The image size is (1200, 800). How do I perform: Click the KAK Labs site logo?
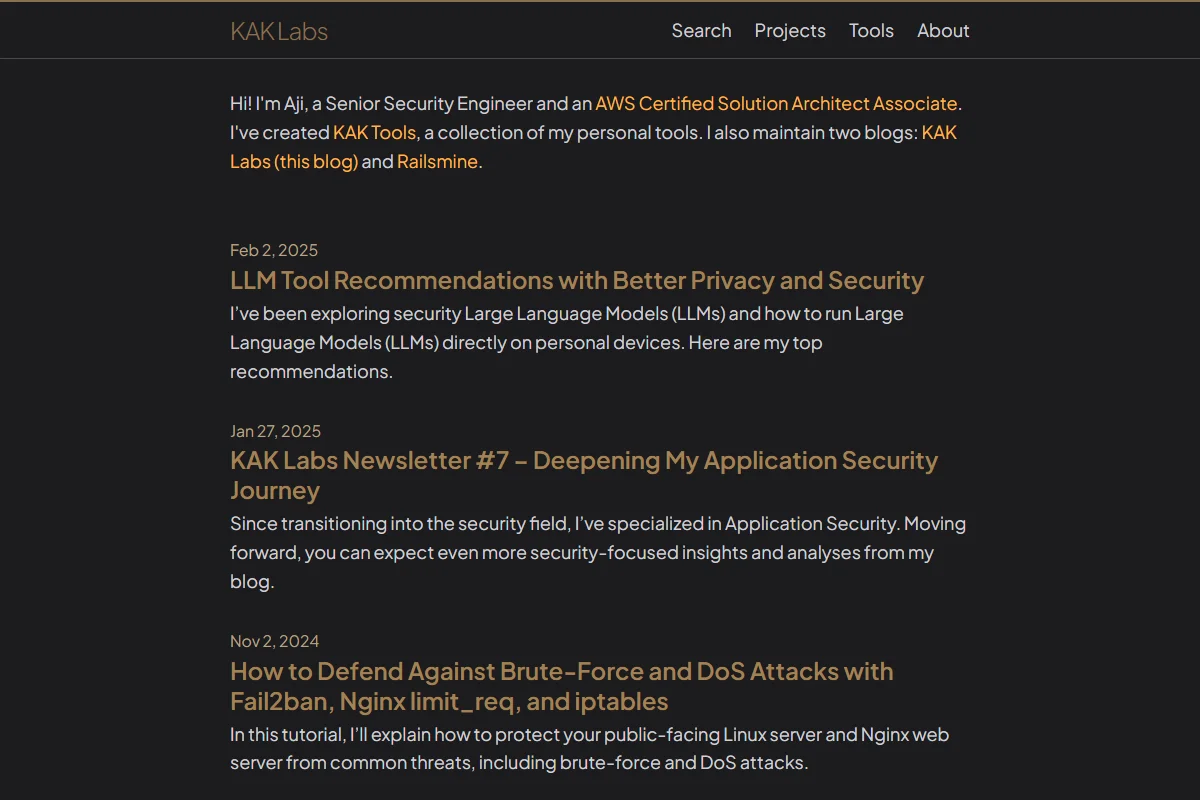tap(279, 31)
